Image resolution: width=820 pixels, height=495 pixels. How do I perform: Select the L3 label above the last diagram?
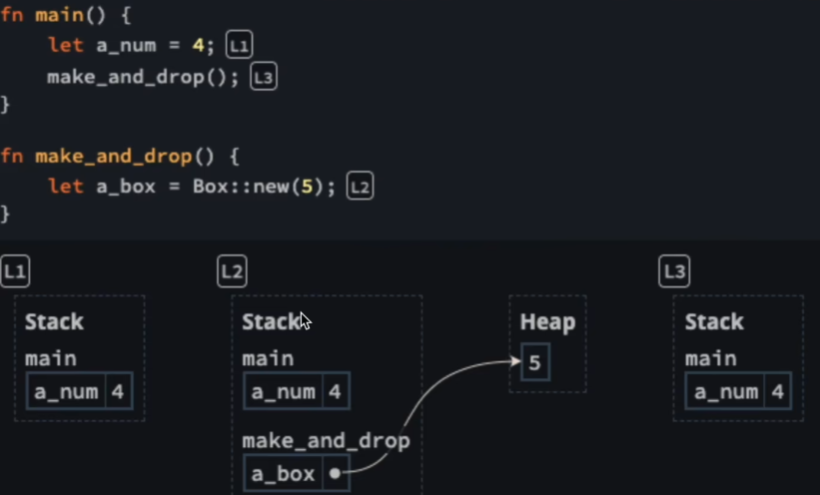[x=674, y=271]
